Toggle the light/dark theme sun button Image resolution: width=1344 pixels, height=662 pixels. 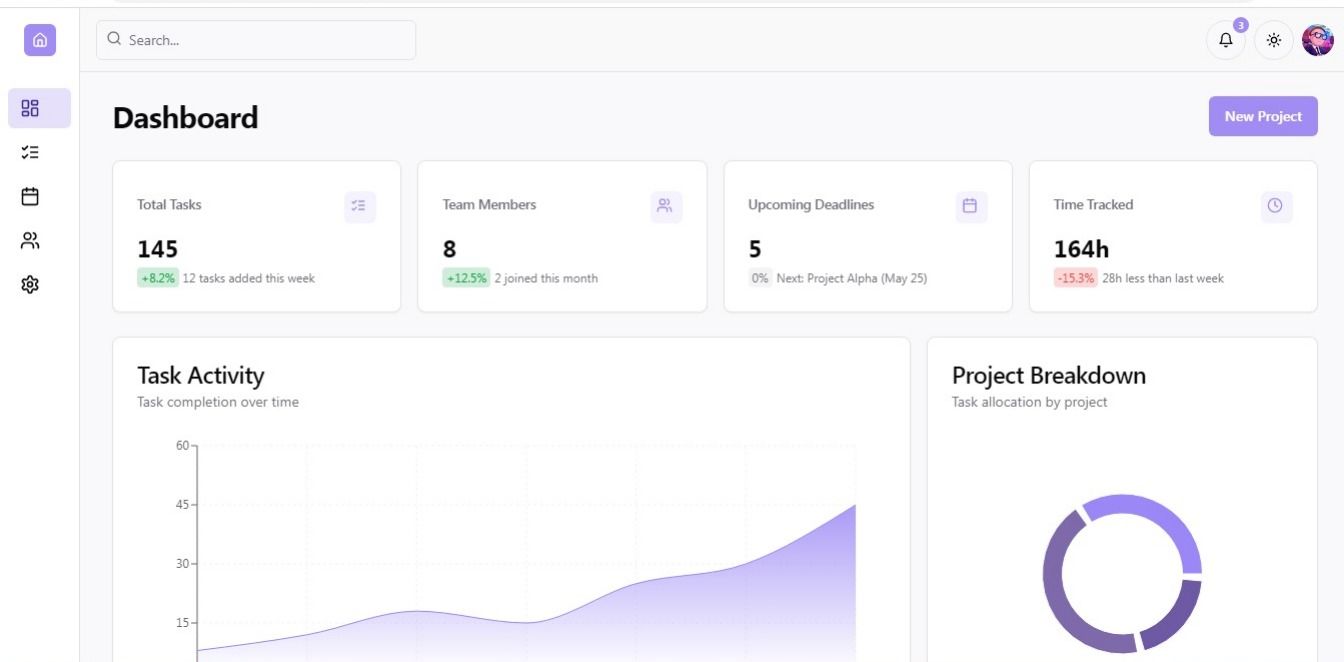(x=1273, y=41)
